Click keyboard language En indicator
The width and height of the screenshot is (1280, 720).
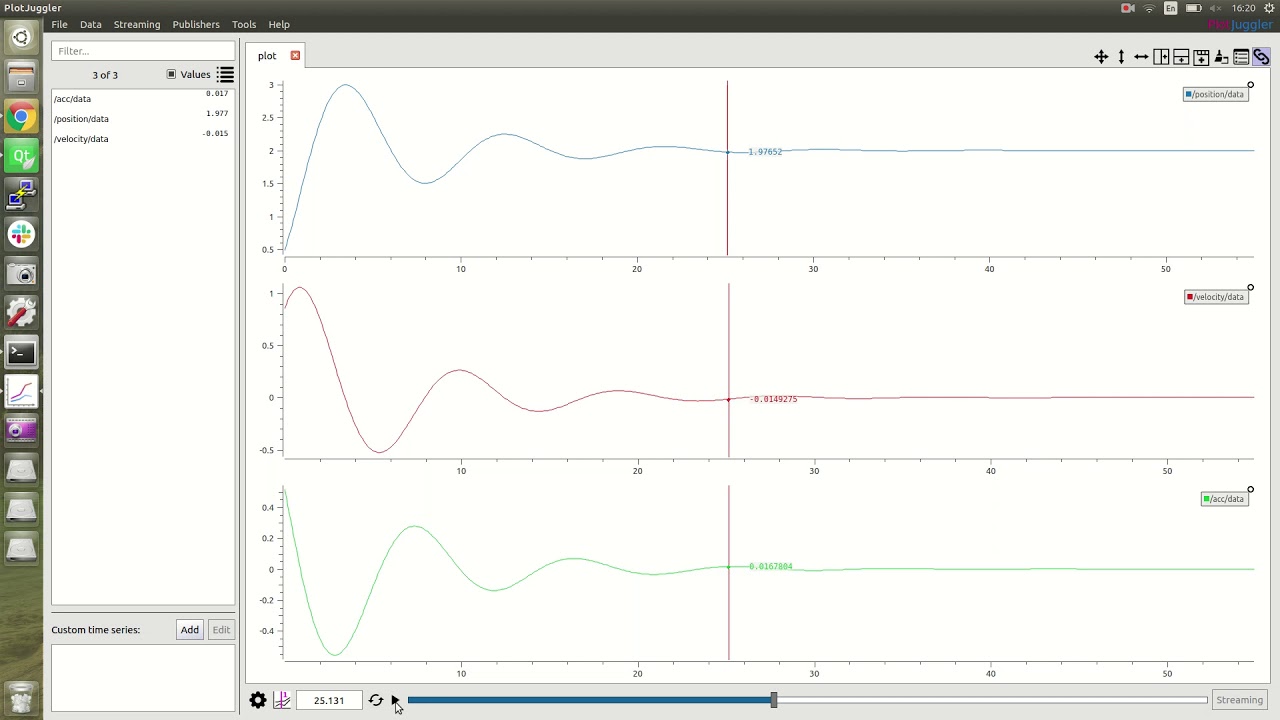coord(1170,8)
